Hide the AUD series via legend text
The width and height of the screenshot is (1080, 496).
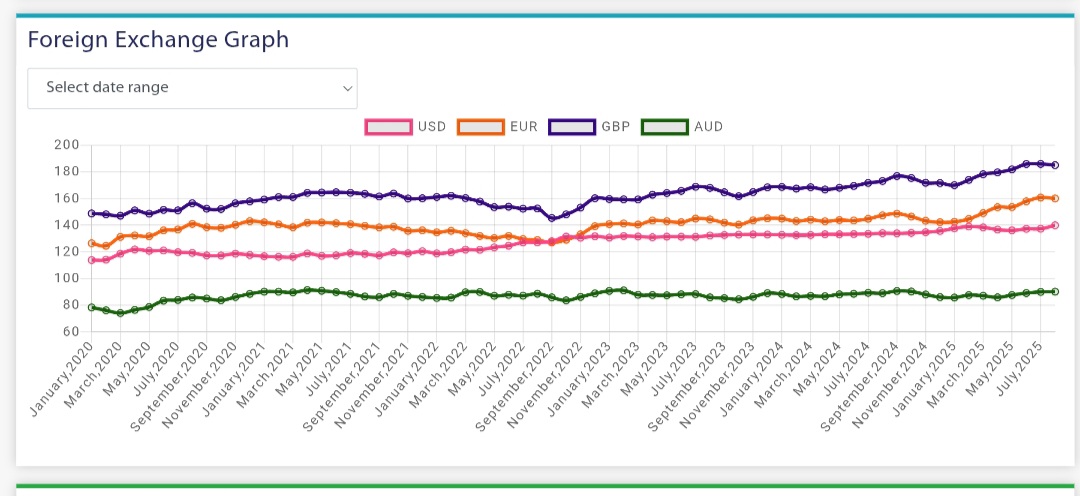click(x=707, y=127)
